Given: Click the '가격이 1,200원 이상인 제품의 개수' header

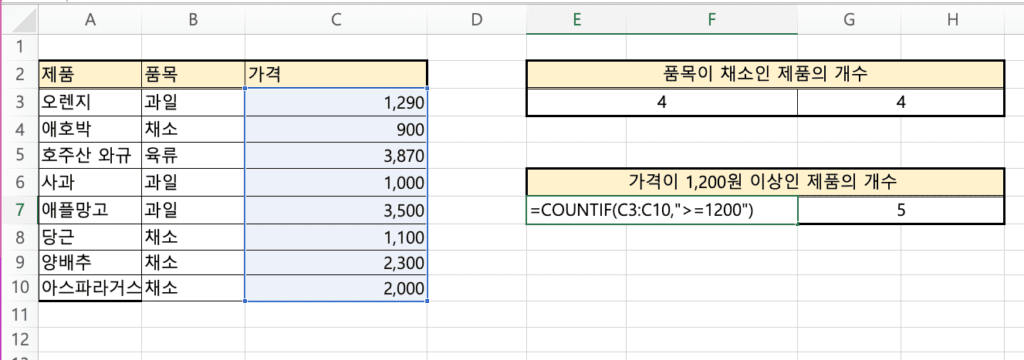Looking at the screenshot, I should 765,183.
